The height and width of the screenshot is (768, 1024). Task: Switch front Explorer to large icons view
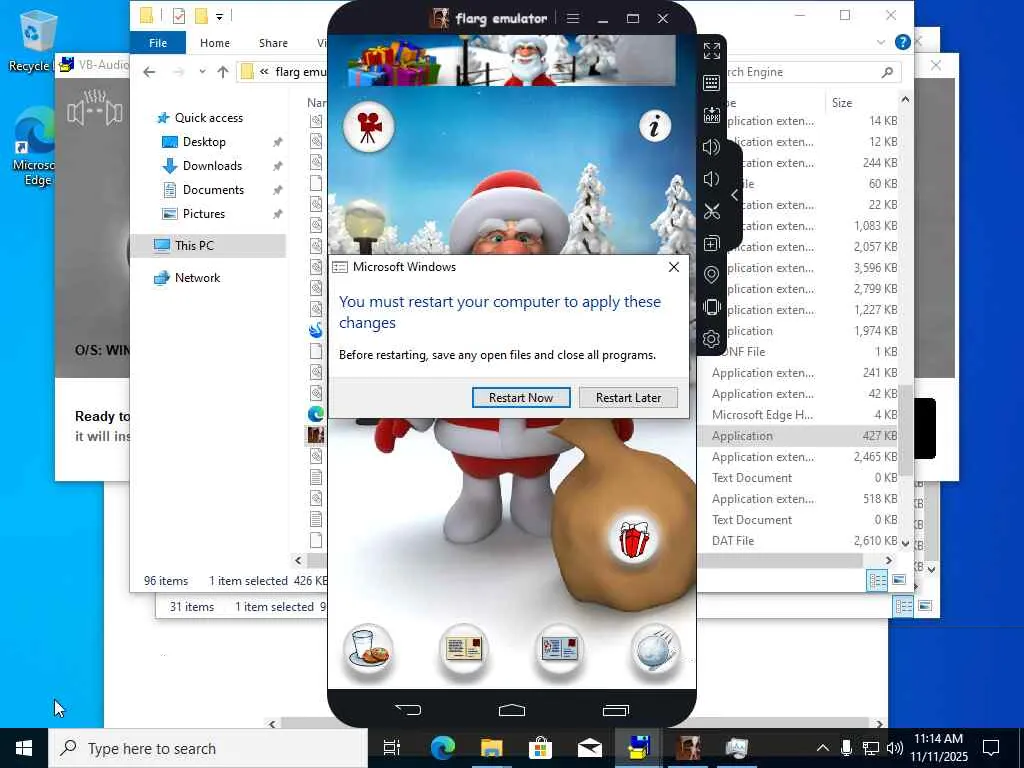tap(899, 580)
